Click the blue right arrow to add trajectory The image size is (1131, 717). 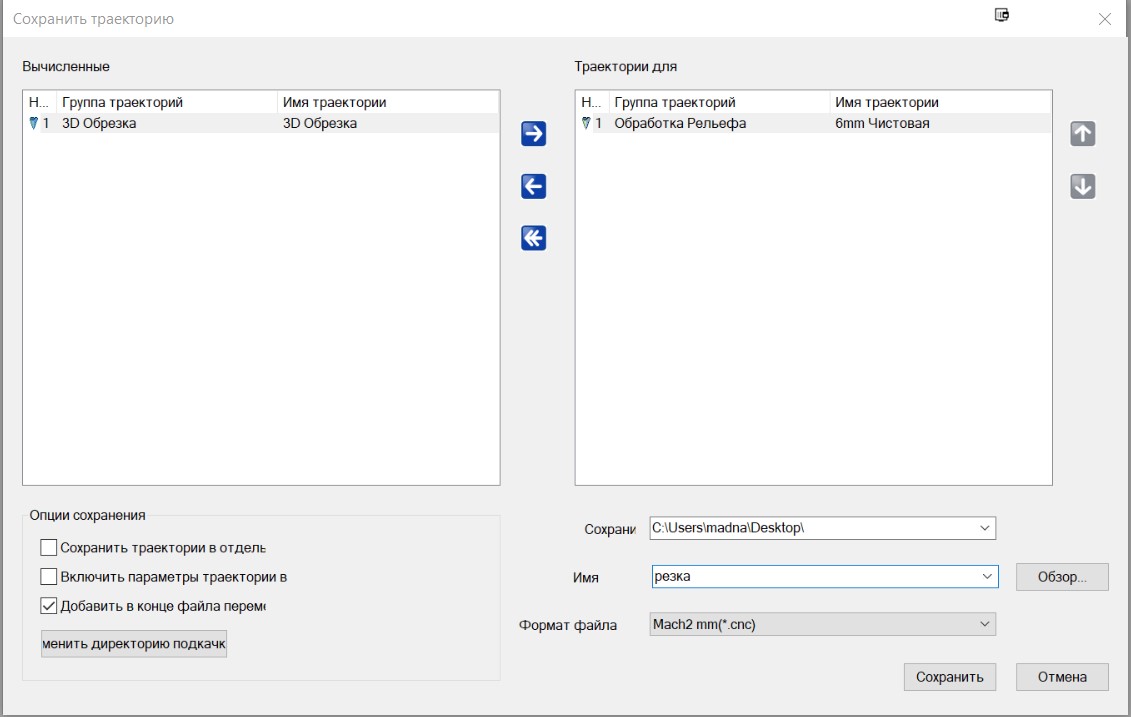tap(534, 134)
